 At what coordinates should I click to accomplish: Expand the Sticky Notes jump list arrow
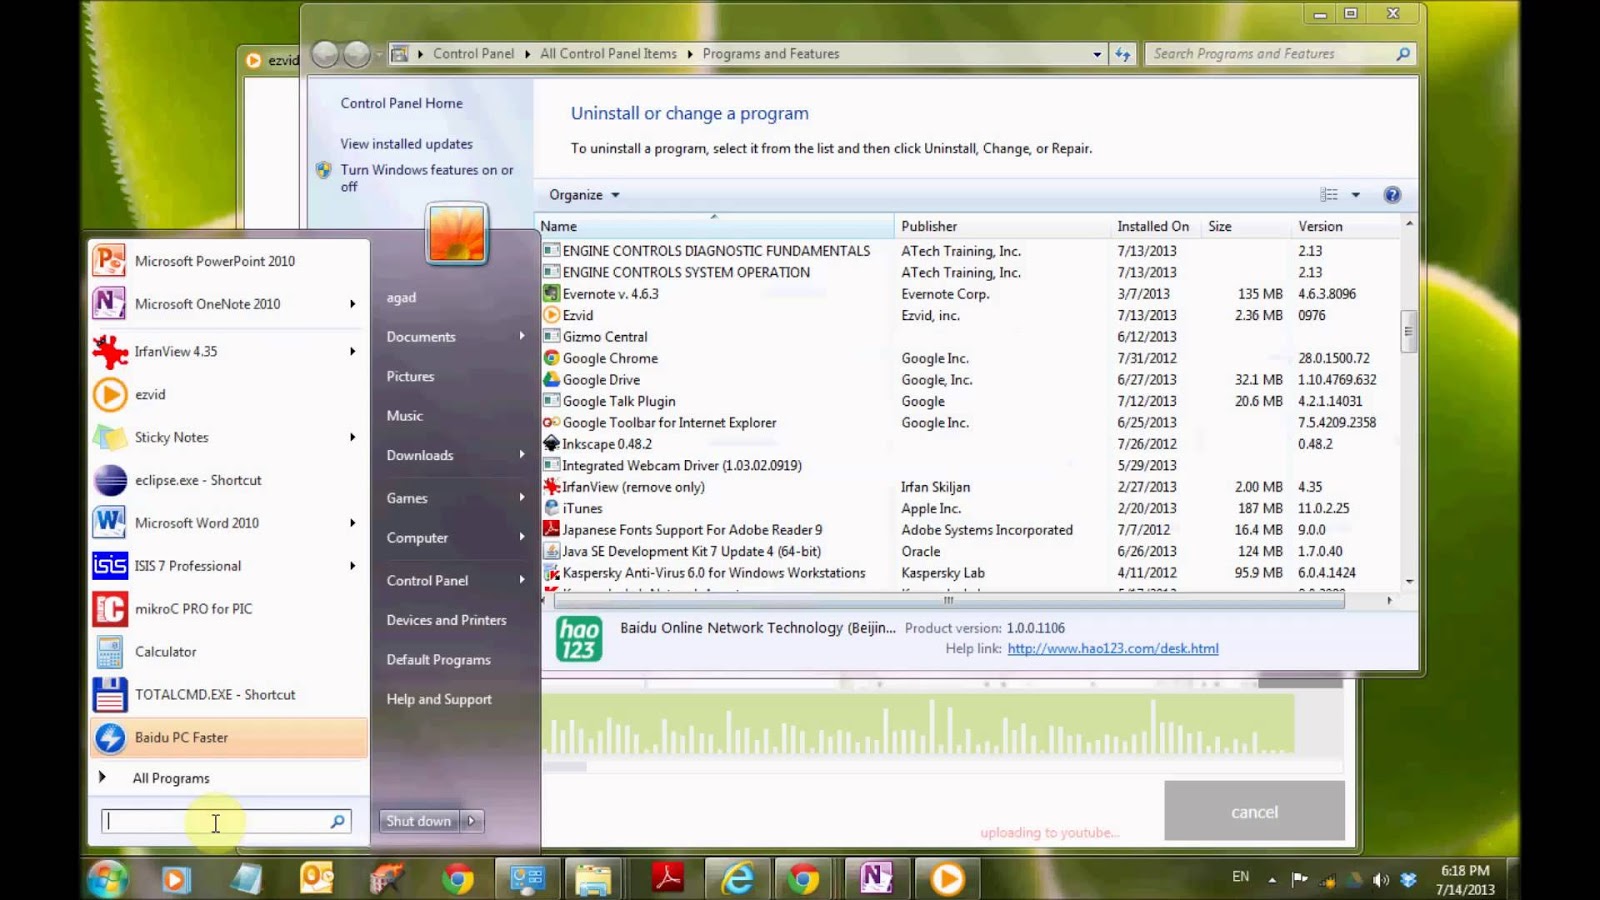(x=352, y=437)
